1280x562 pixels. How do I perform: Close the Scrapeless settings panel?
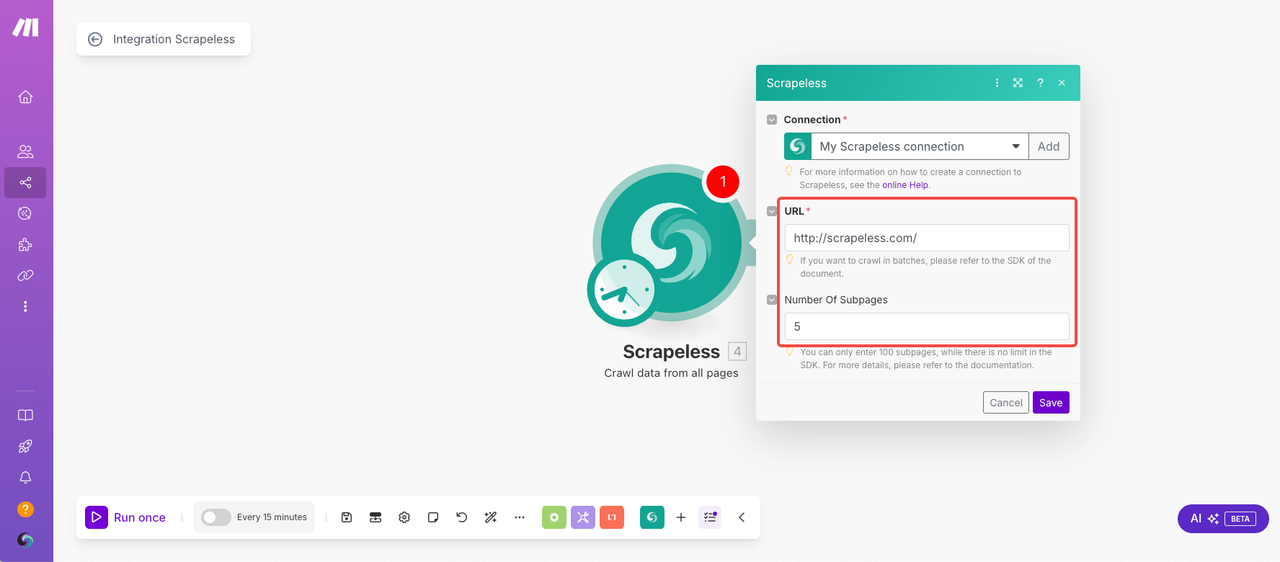coord(1062,83)
